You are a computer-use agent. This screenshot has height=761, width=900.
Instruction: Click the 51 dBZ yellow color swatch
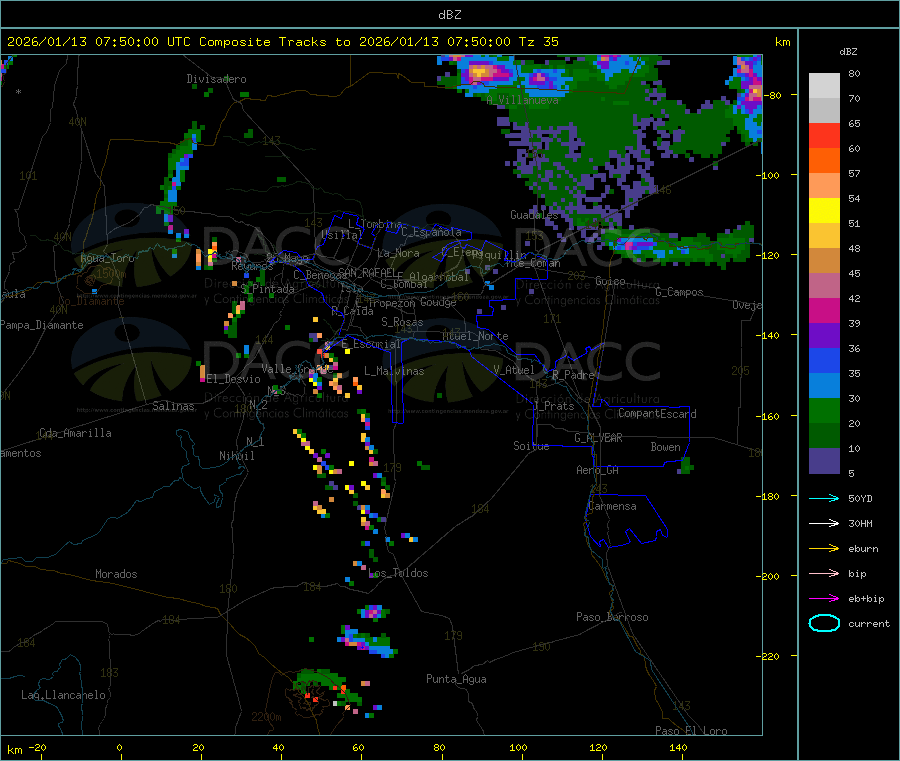pos(824,211)
